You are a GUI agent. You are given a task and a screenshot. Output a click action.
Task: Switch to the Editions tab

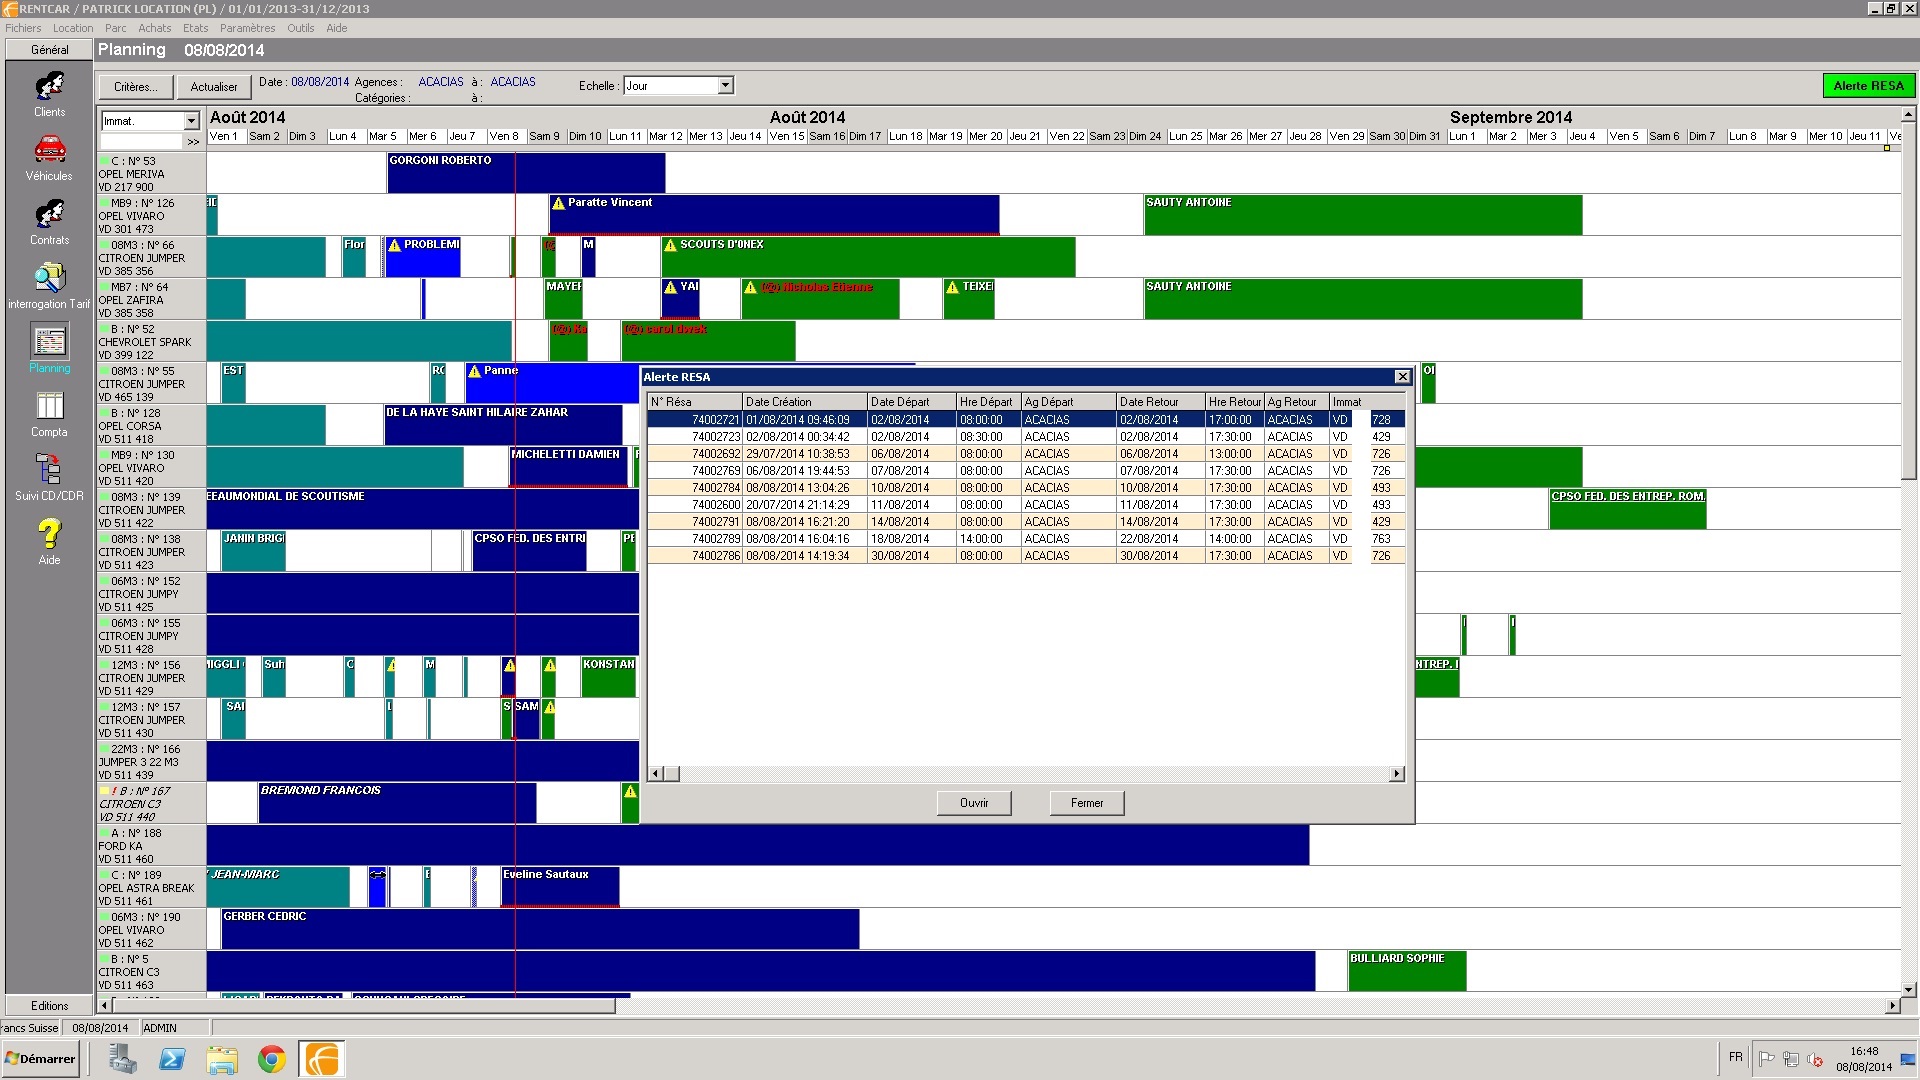click(49, 1006)
